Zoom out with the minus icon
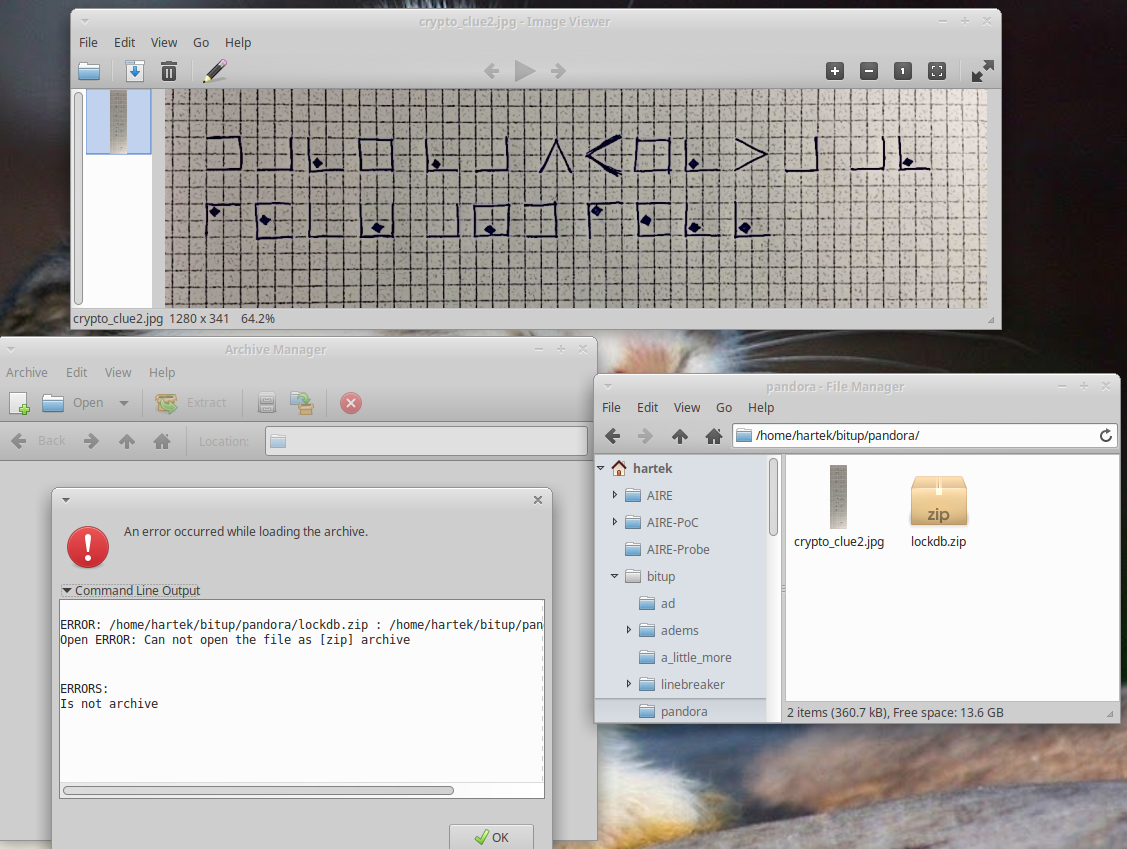Image resolution: width=1127 pixels, height=849 pixels. (x=869, y=71)
